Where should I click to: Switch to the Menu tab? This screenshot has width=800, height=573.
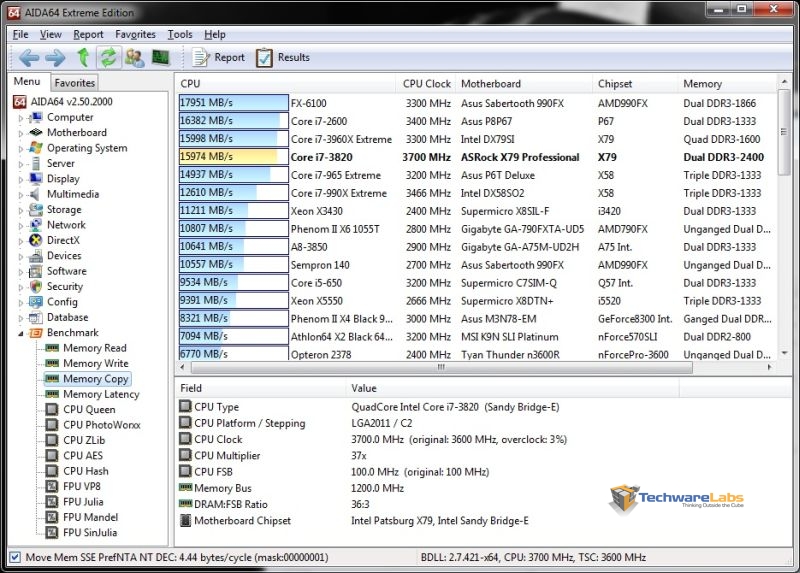coord(27,82)
